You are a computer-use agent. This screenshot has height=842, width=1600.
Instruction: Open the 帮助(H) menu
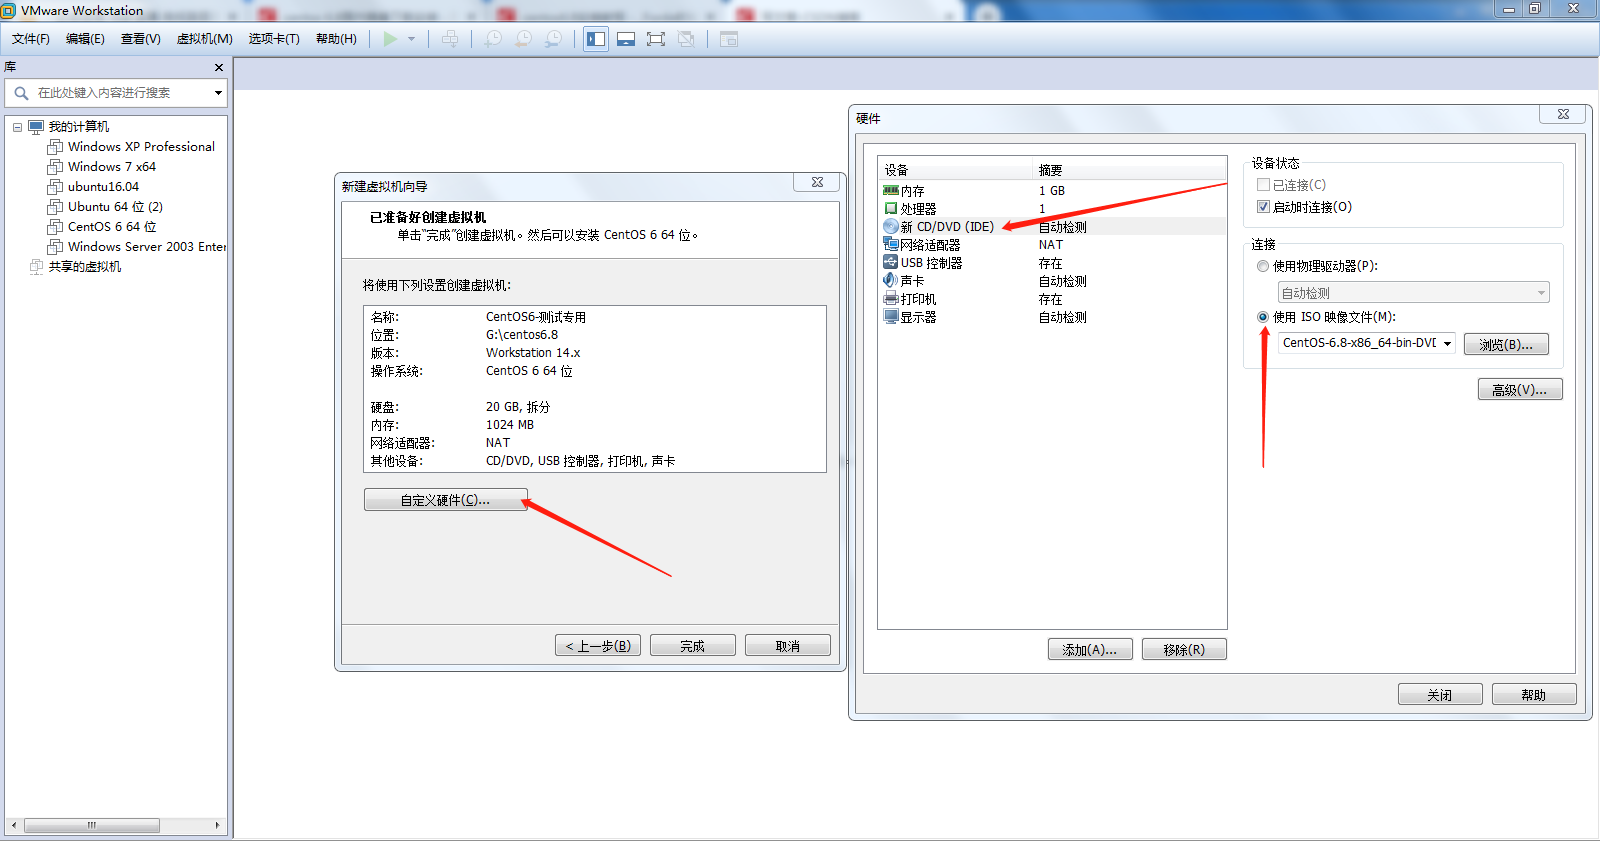coord(336,39)
